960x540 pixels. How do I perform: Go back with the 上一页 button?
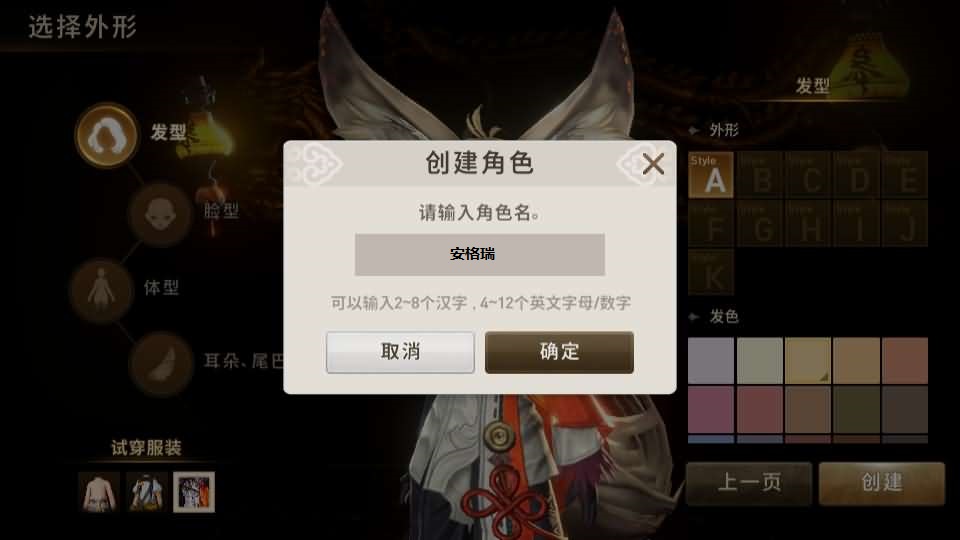pos(749,483)
